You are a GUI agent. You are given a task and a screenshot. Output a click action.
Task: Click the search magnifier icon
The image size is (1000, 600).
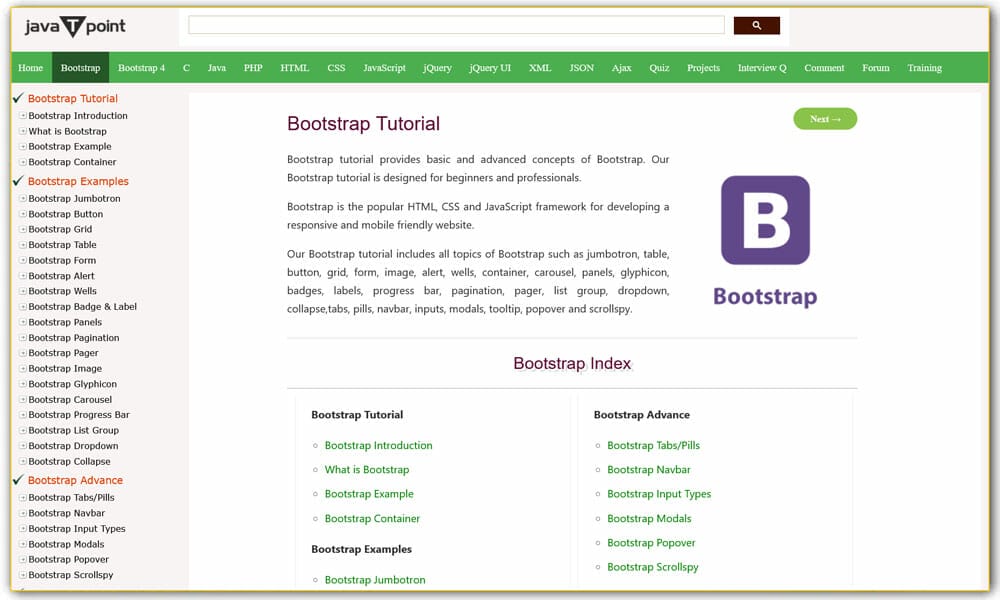pyautogui.click(x=756, y=24)
